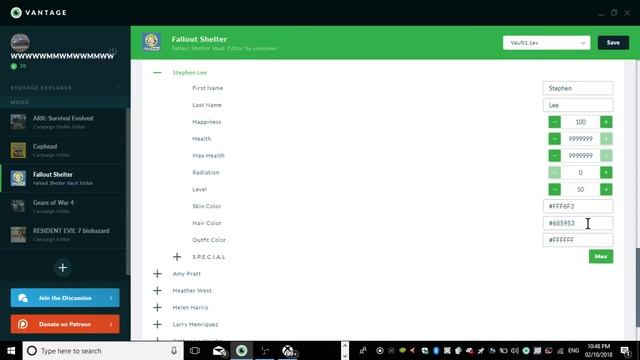Select Cuphead campaign editor mod

[x=64, y=150]
